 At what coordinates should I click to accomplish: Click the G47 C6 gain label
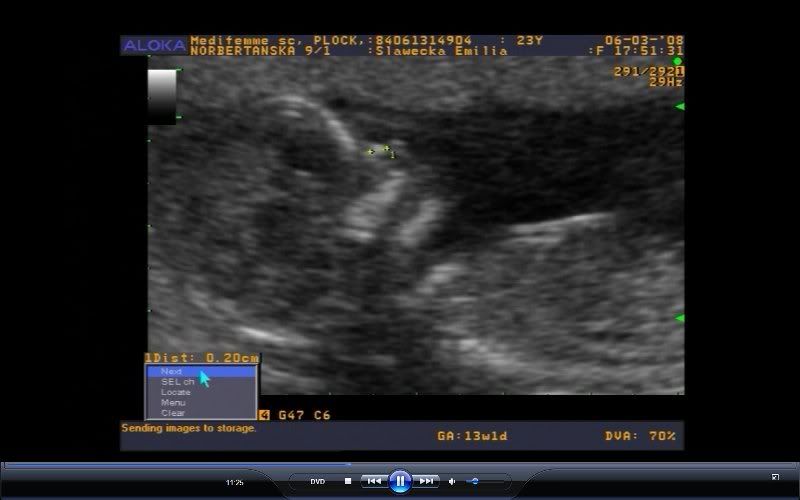coord(304,415)
